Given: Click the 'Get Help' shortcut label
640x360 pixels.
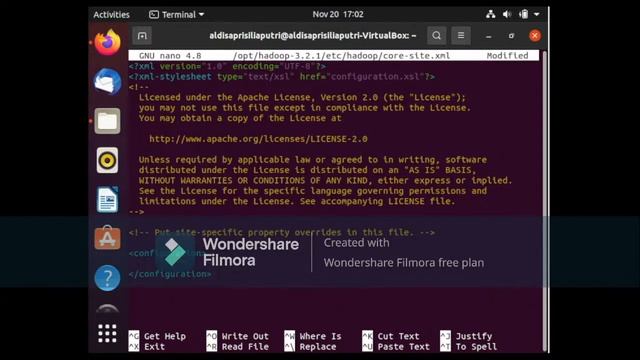Looking at the screenshot, I should click(x=165, y=336).
